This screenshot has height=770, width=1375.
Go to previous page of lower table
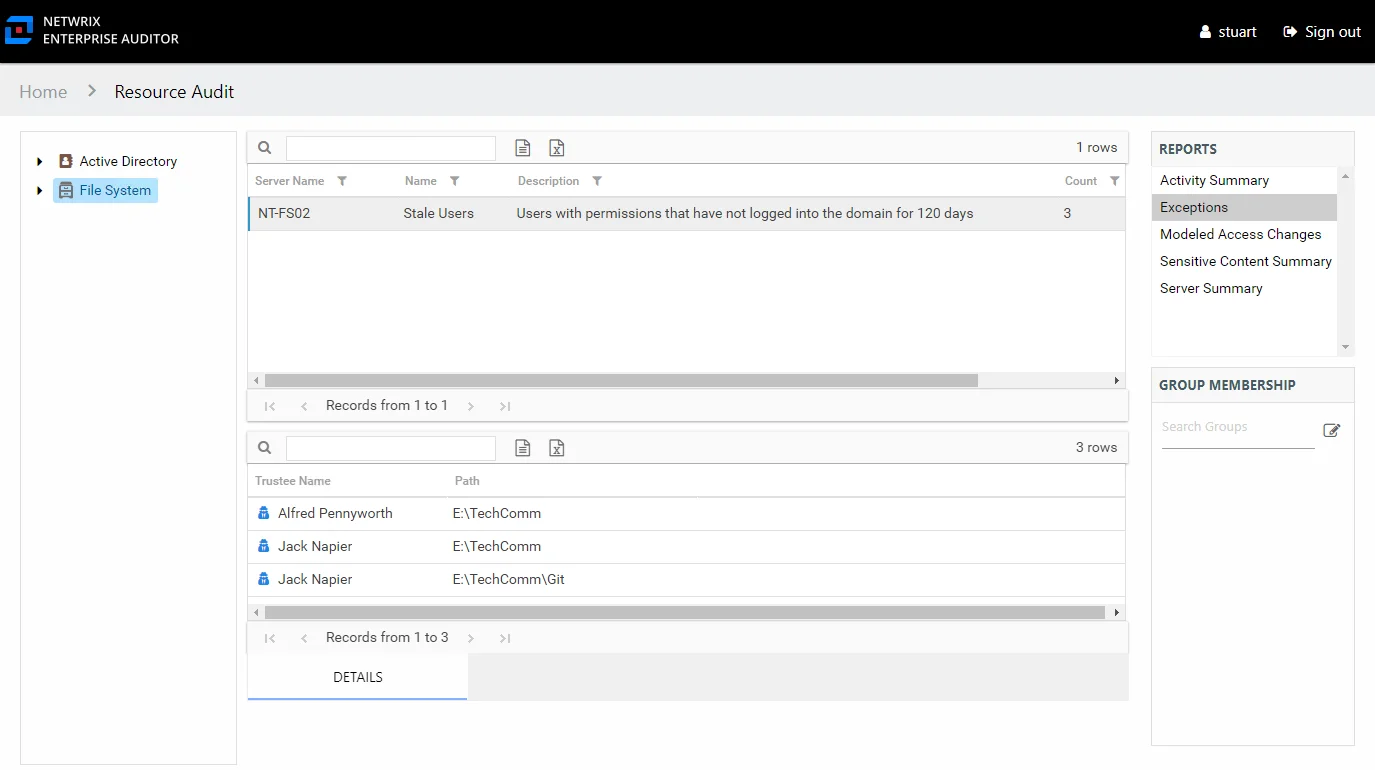[x=304, y=638]
